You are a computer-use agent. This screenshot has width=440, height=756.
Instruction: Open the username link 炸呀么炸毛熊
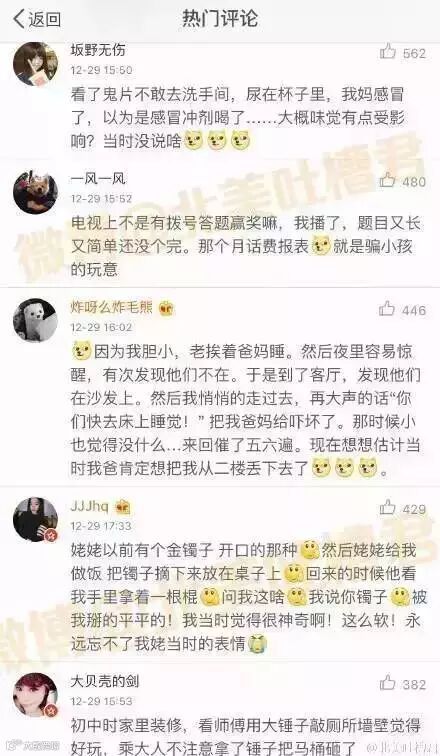[111, 307]
